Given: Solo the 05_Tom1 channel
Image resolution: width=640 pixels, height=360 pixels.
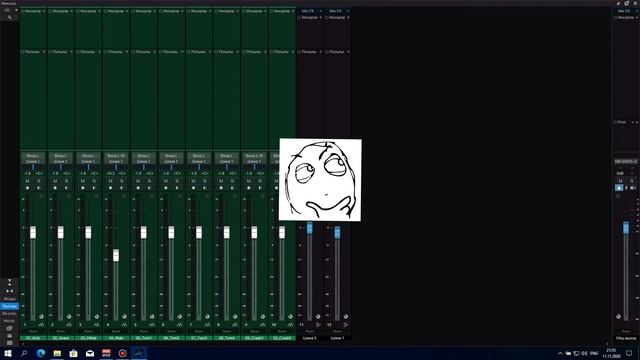Looking at the screenshot, I should [149, 181].
